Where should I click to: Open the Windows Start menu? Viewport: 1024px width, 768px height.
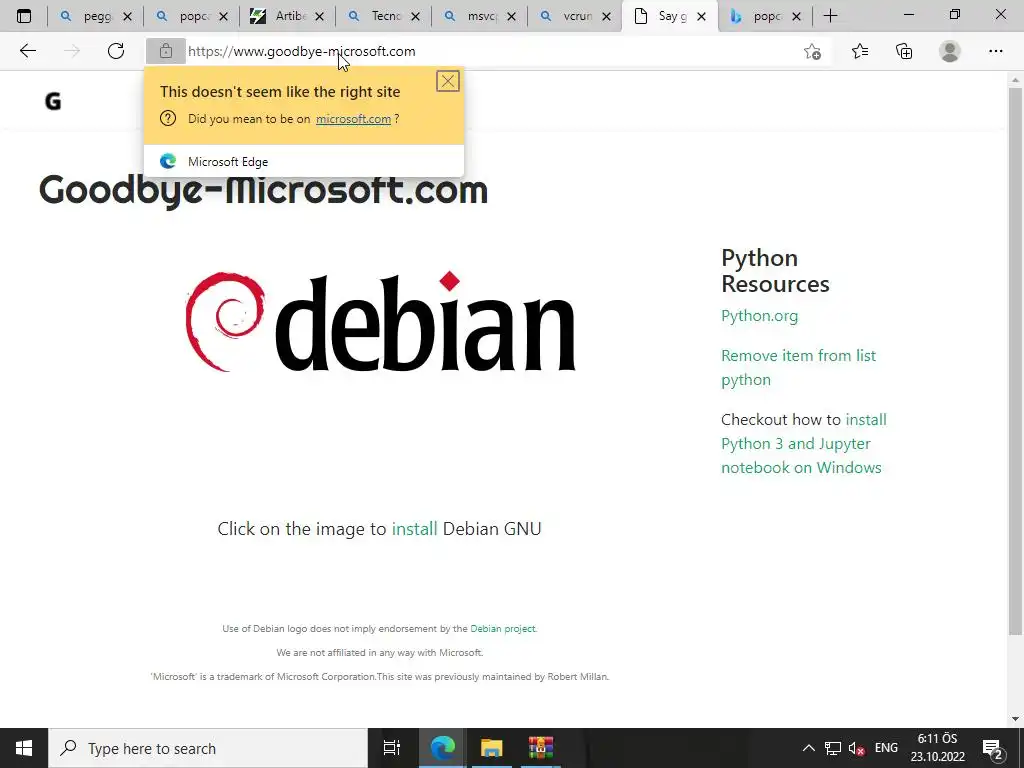pyautogui.click(x=24, y=748)
